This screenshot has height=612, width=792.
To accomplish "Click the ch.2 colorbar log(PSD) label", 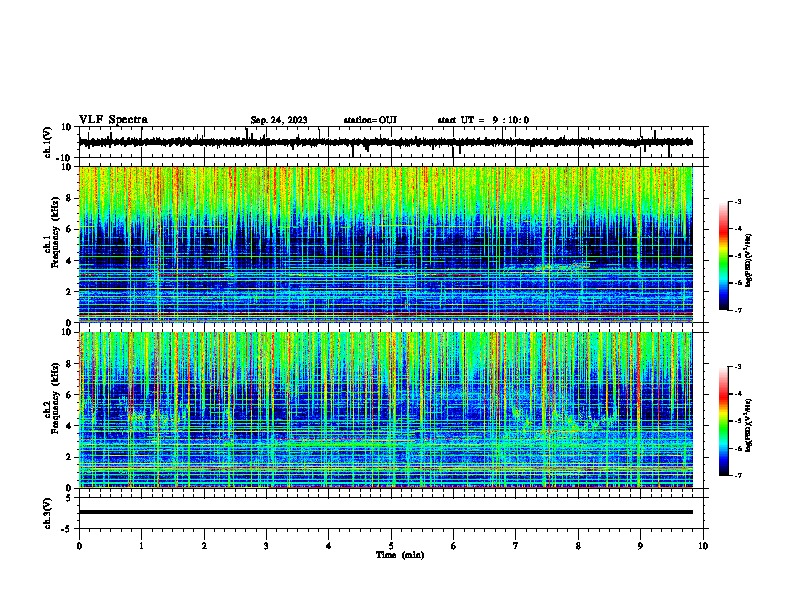I will [749, 425].
